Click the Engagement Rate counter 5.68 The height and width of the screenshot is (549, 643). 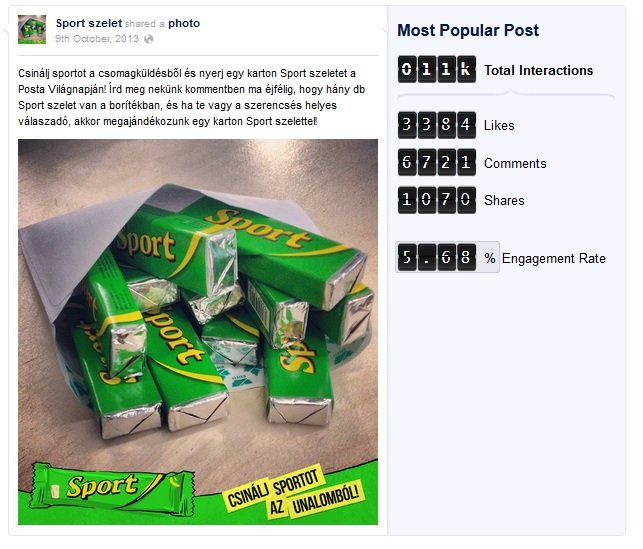(436, 257)
